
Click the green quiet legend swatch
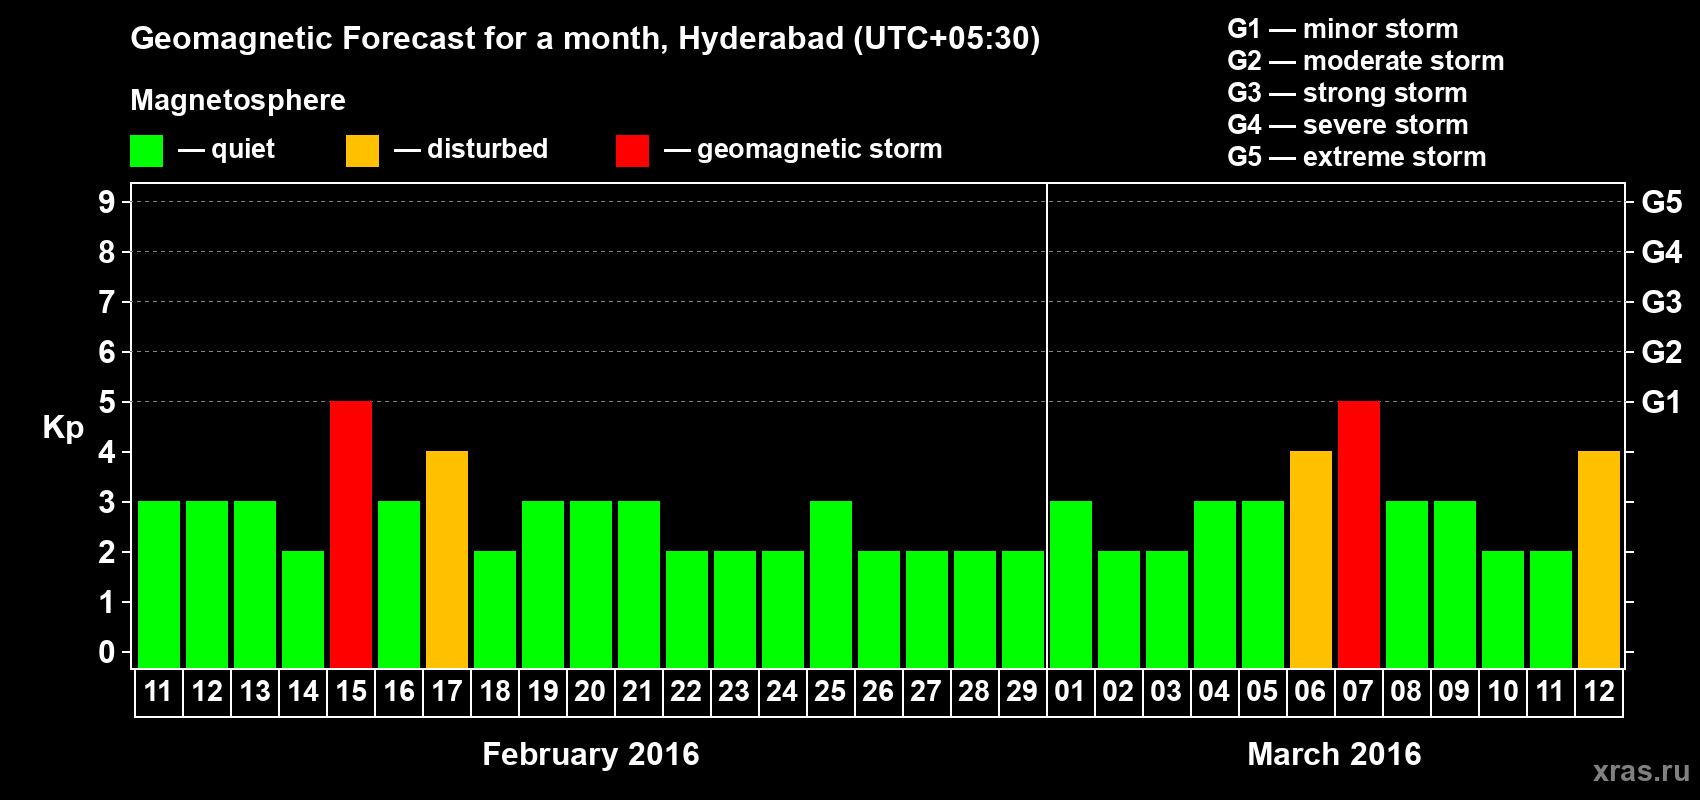tap(146, 151)
